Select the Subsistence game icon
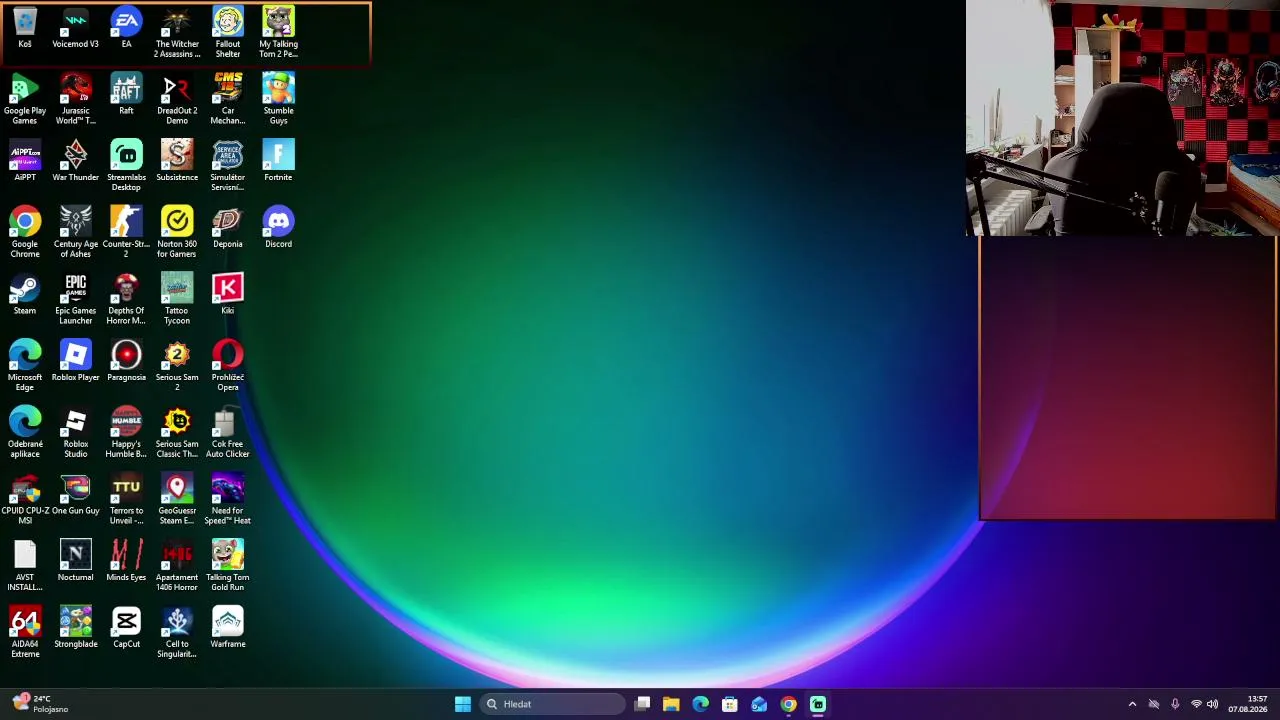Viewport: 1280px width, 720px height. pos(177,162)
